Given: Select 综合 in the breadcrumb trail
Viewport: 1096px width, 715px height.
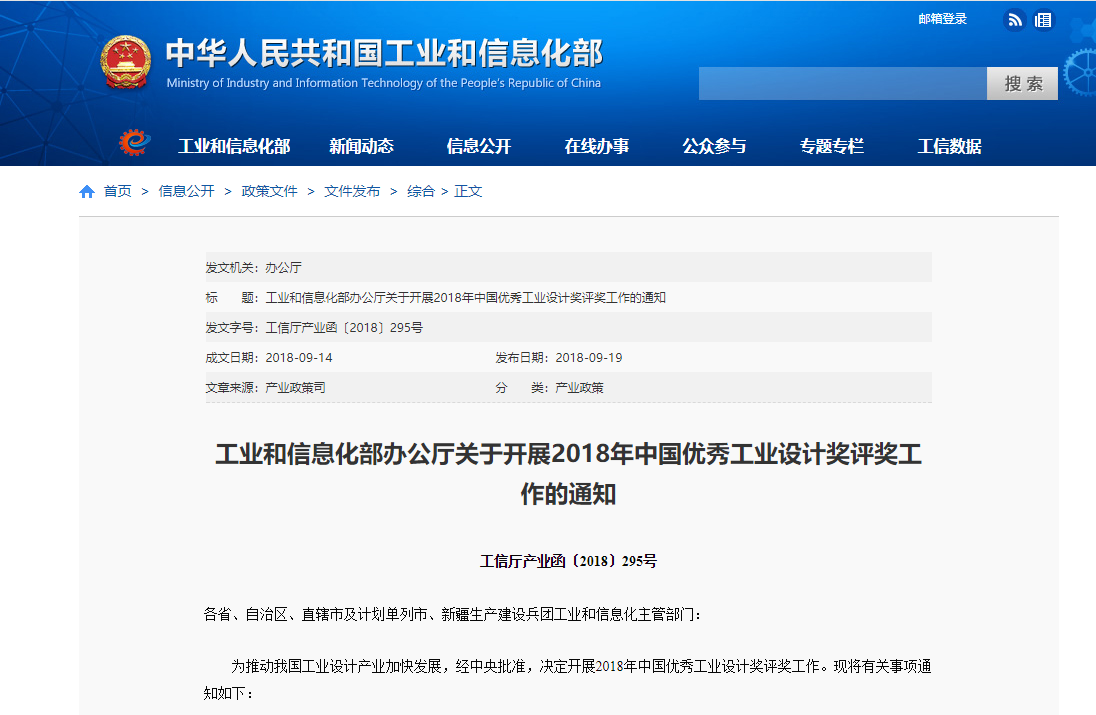Looking at the screenshot, I should coord(419,190).
